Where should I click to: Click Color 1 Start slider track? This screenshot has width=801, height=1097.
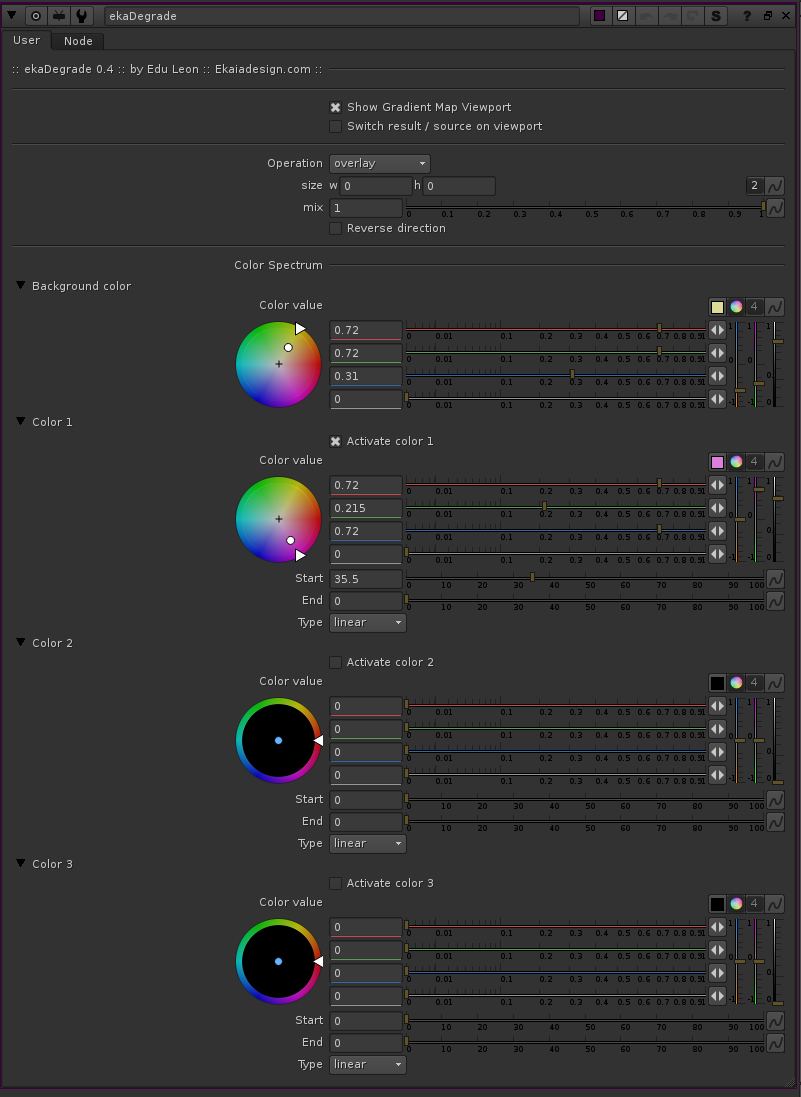(585, 578)
